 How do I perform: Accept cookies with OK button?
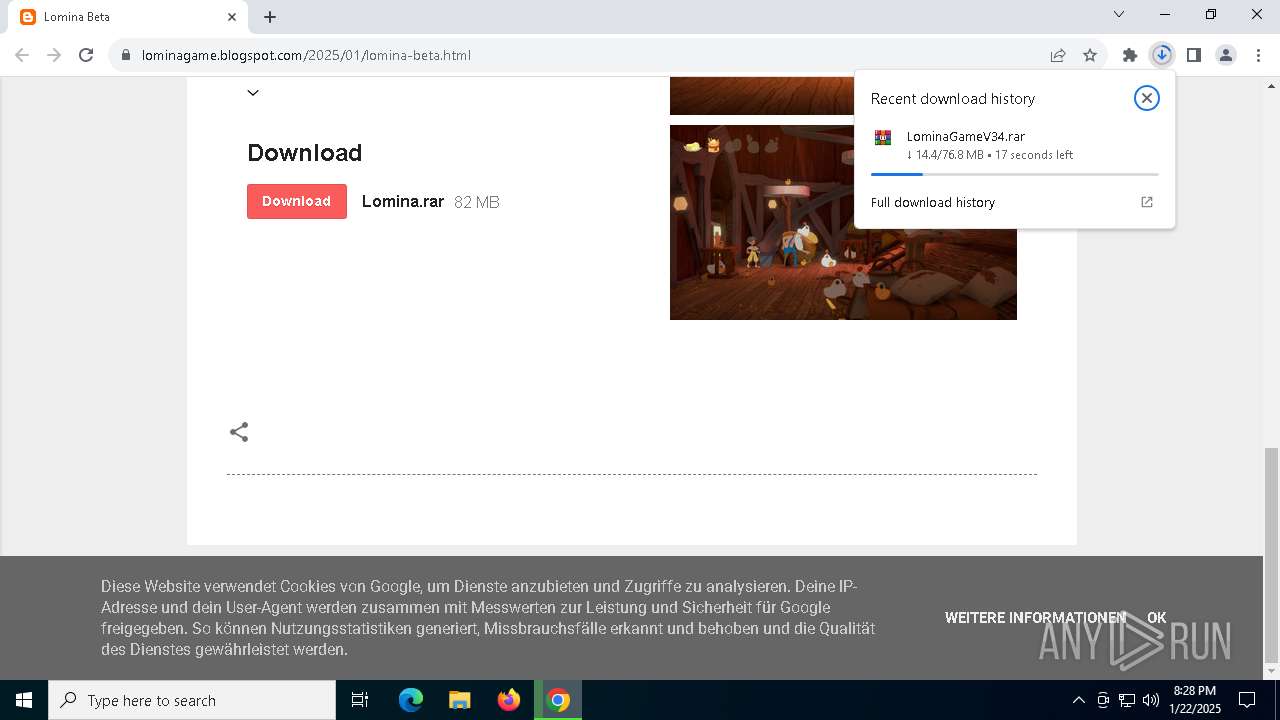tap(1157, 618)
